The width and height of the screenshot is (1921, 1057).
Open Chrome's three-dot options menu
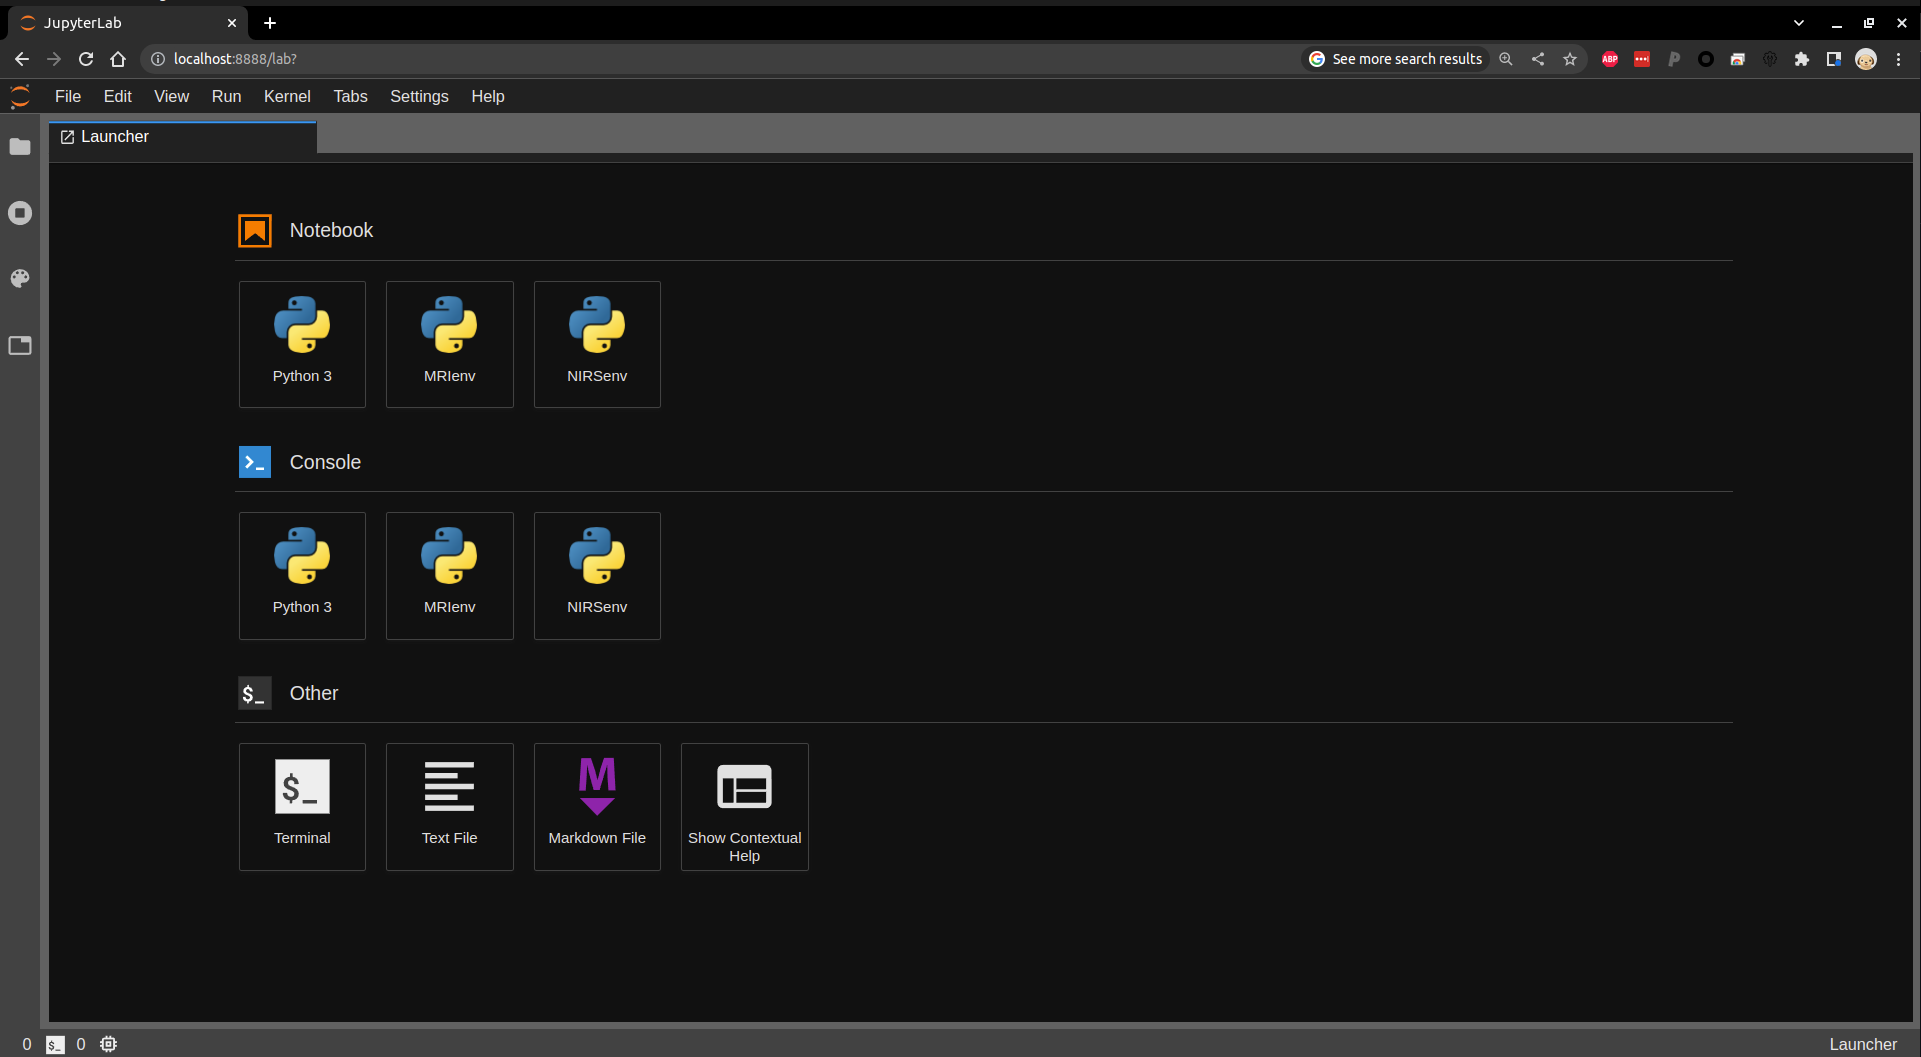pyautogui.click(x=1899, y=59)
